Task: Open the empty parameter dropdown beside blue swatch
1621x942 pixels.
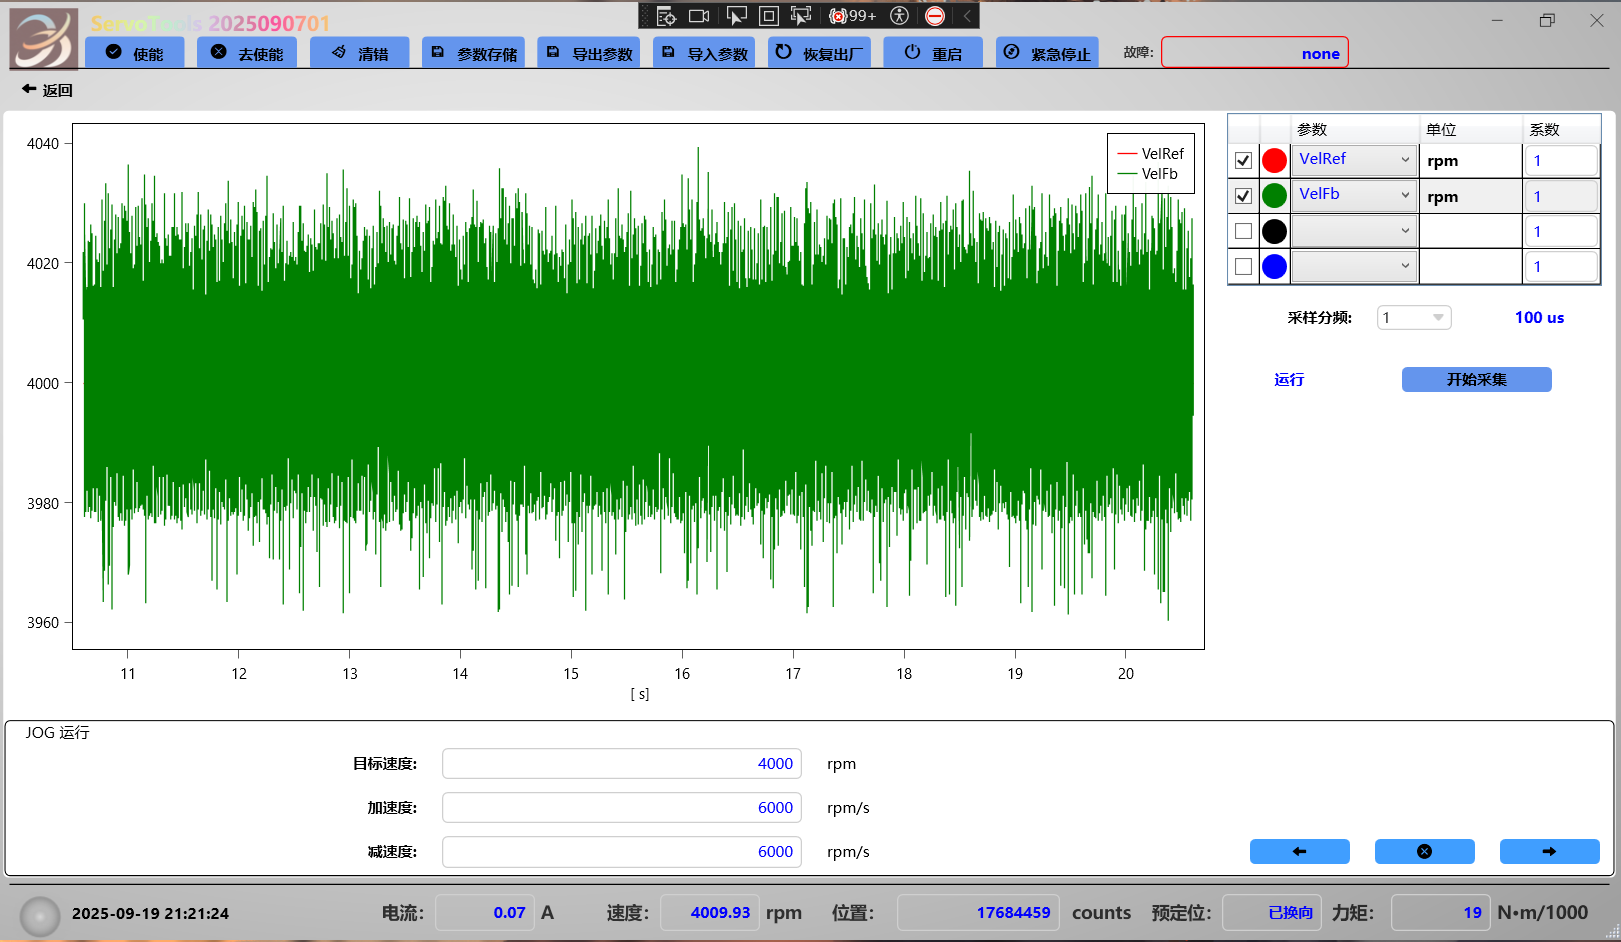Action: click(1354, 266)
